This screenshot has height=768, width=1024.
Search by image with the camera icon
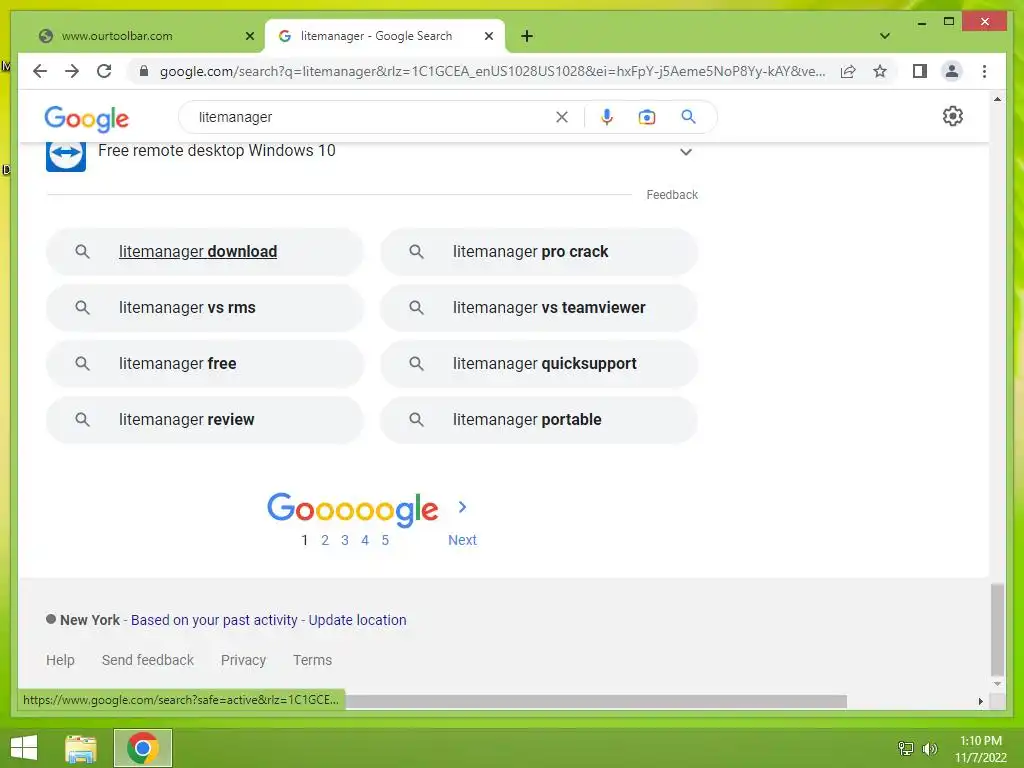pos(647,117)
